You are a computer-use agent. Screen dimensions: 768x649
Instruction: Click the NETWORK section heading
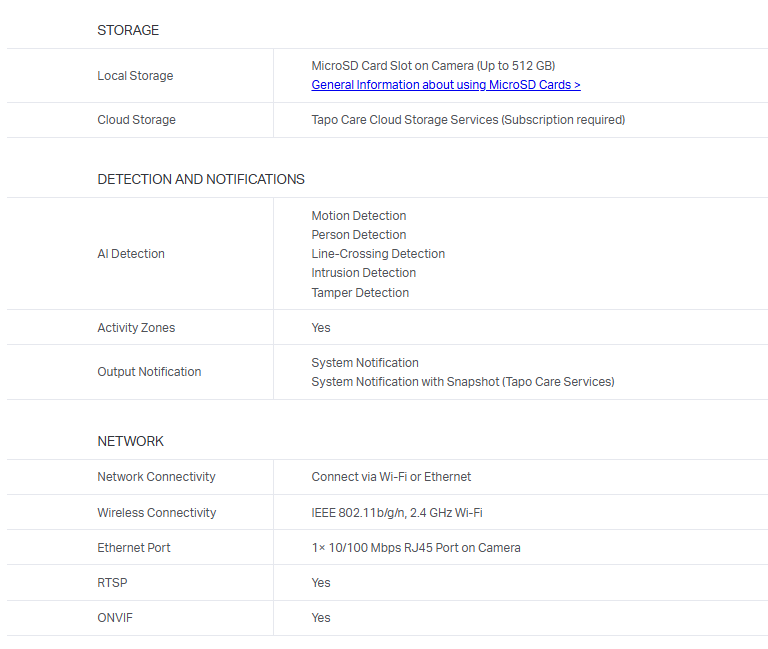[x=131, y=441]
